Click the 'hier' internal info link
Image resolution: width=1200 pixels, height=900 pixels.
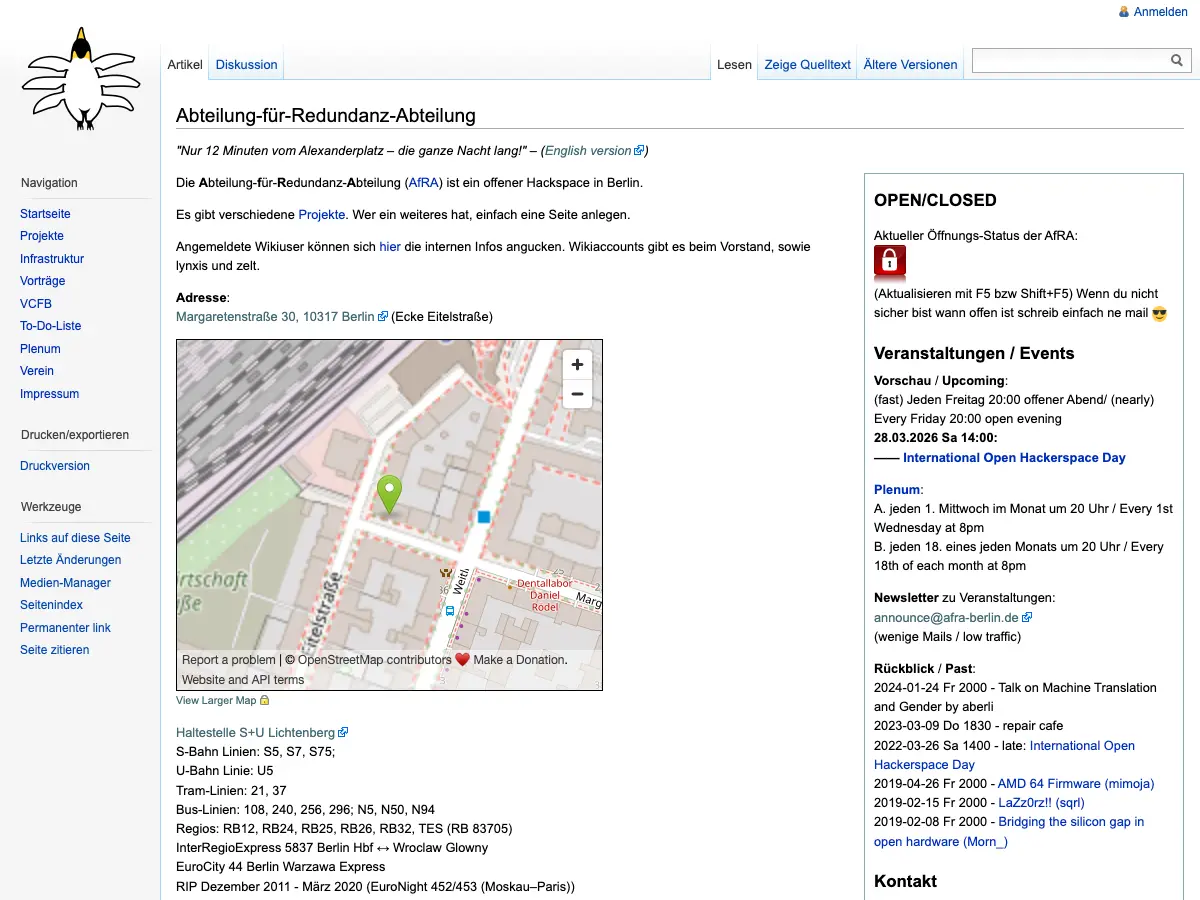tap(390, 247)
